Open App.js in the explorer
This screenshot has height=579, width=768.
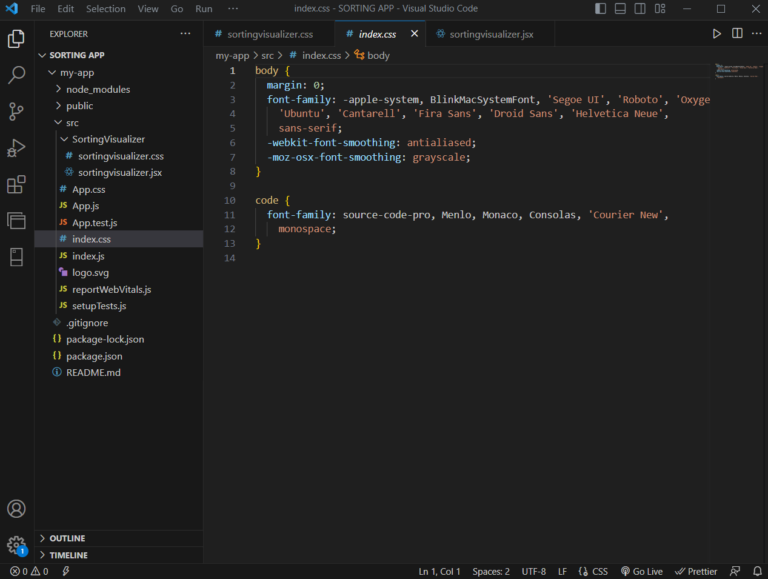tap(85, 206)
